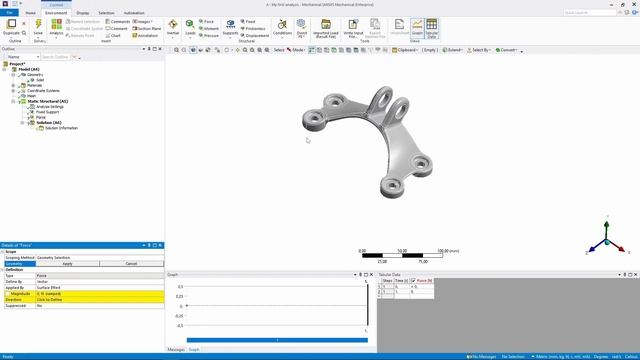Select Coordinate Systems in the tree

(x=43, y=91)
